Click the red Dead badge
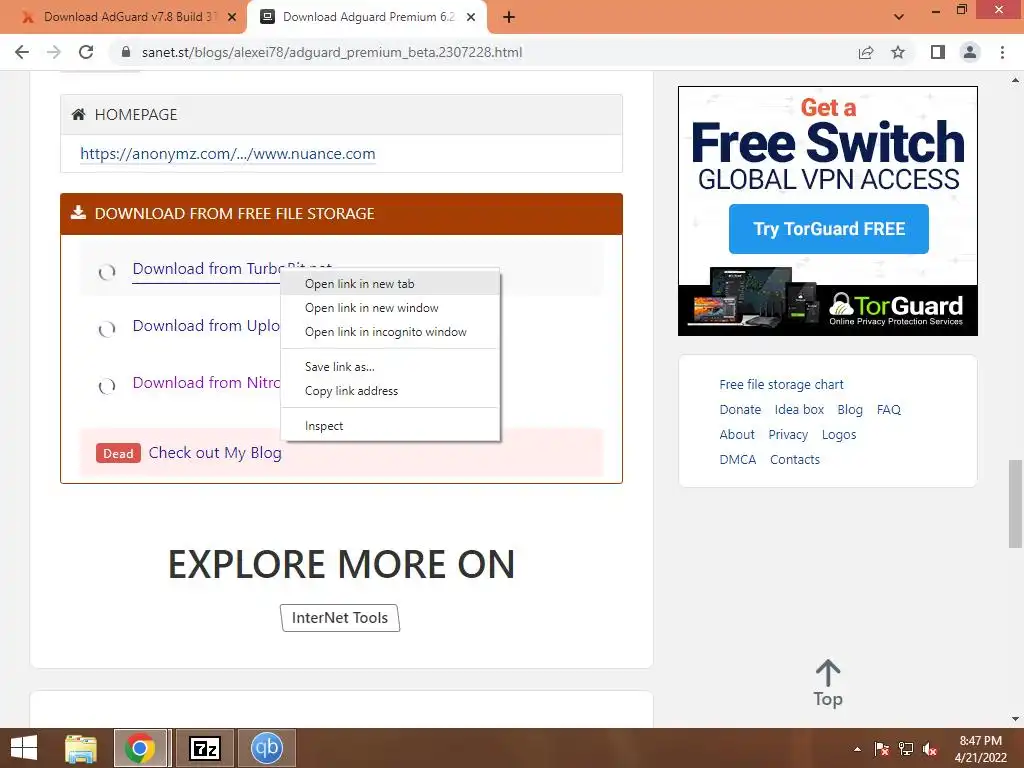Image resolution: width=1024 pixels, height=768 pixels. (118, 453)
